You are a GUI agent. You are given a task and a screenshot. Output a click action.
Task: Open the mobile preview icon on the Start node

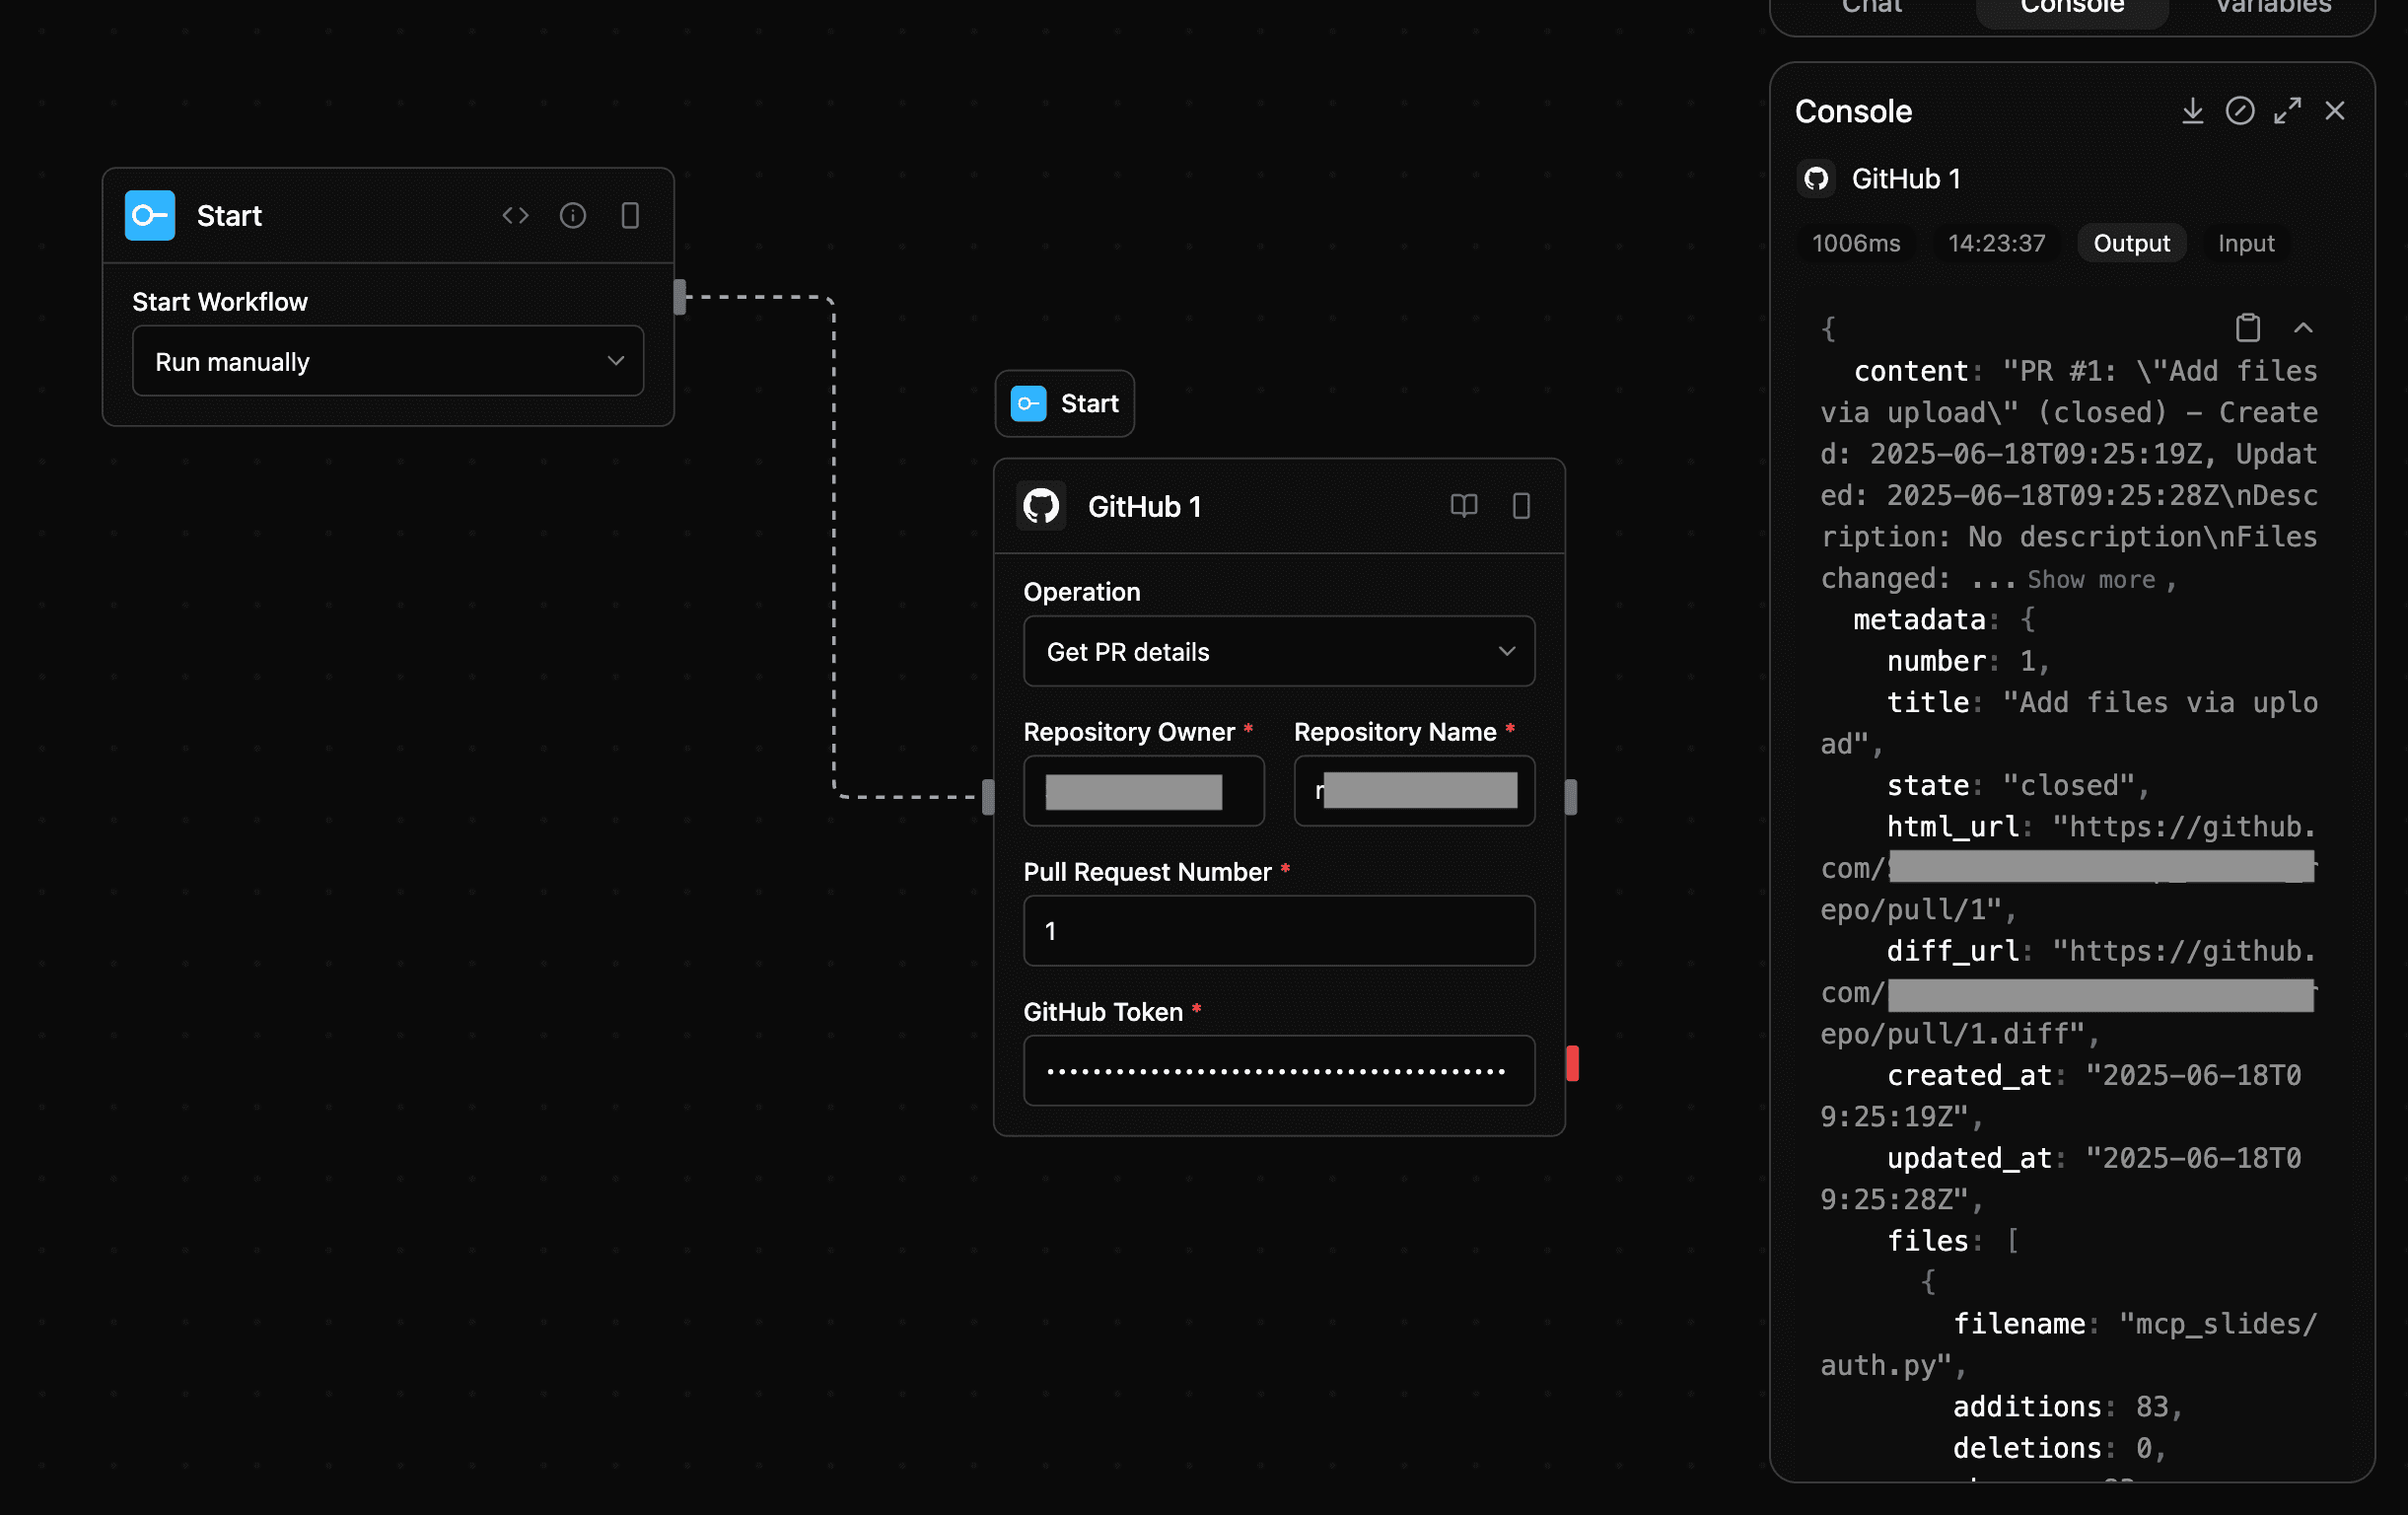point(630,215)
